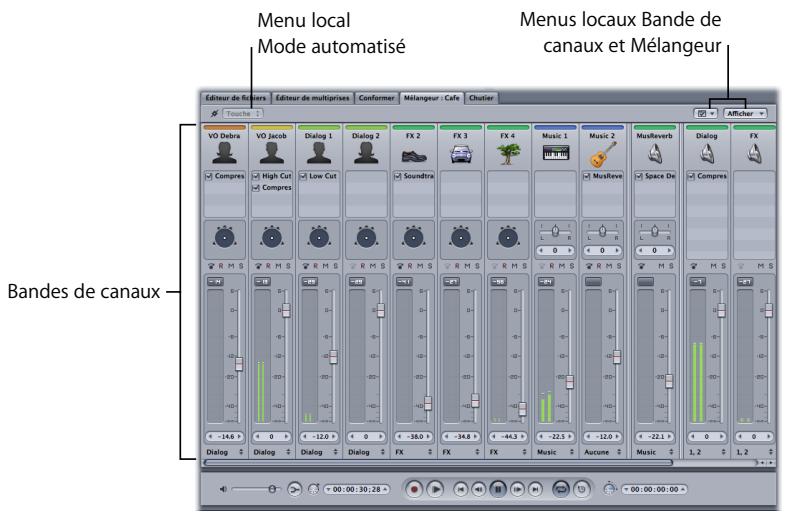The width and height of the screenshot is (785, 515).
Task: Solo the VO Jacob channel
Action: click(288, 266)
